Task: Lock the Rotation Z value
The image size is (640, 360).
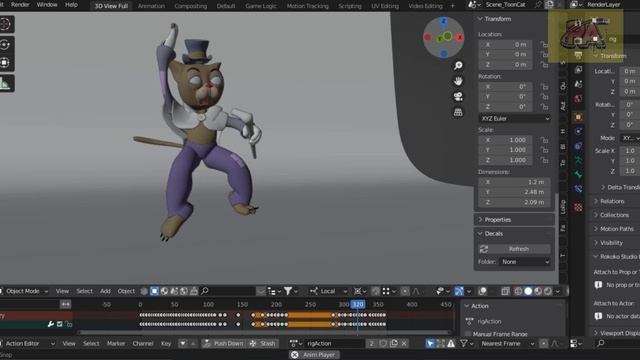Action: coord(544,107)
